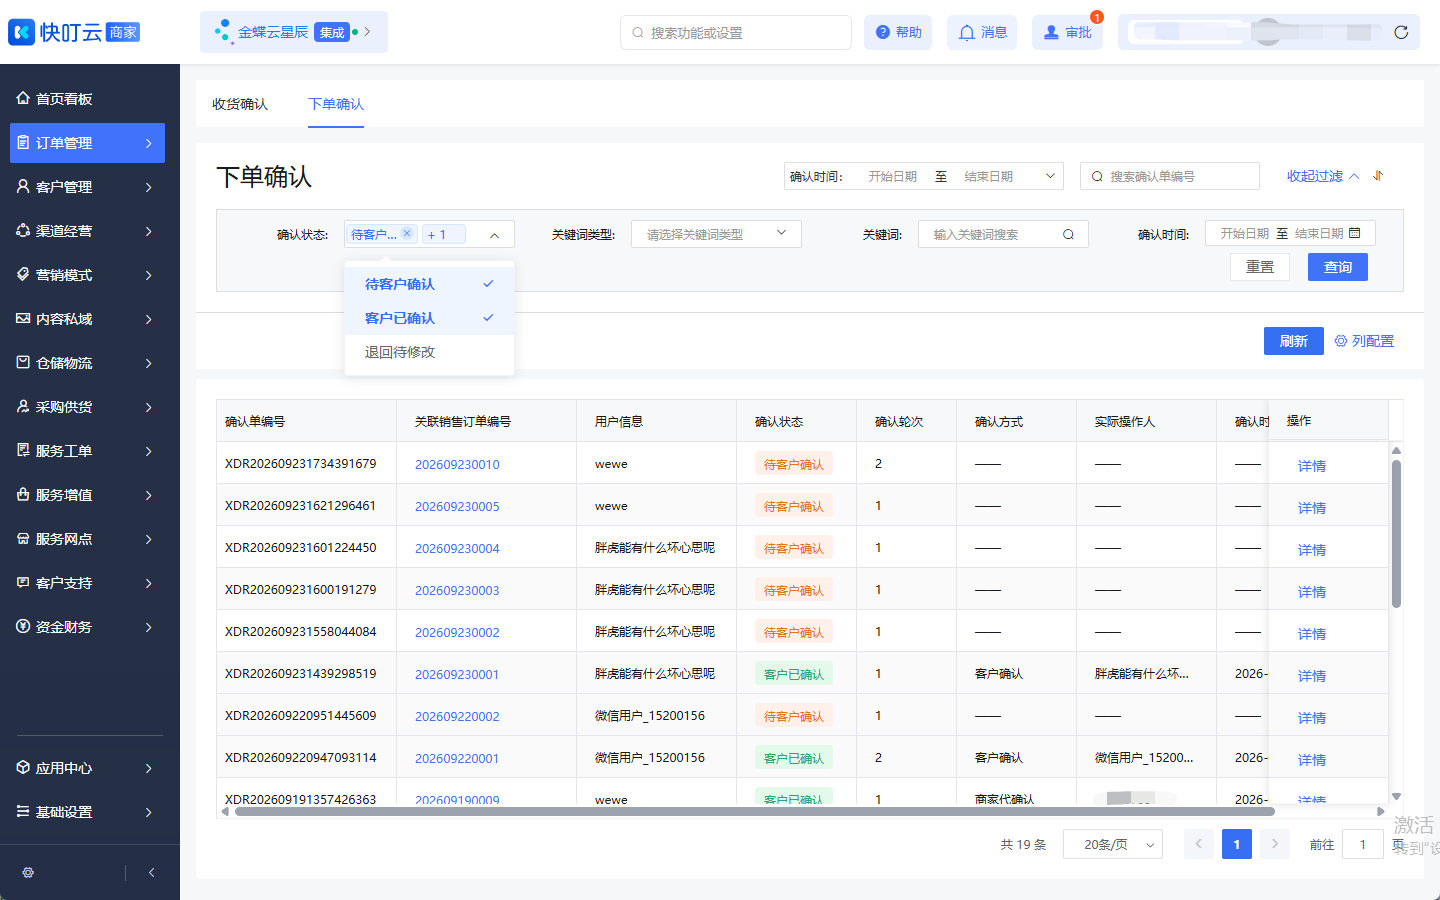Viewport: 1440px width, 900px height.
Task: Click the 重置 button
Action: click(x=1260, y=267)
